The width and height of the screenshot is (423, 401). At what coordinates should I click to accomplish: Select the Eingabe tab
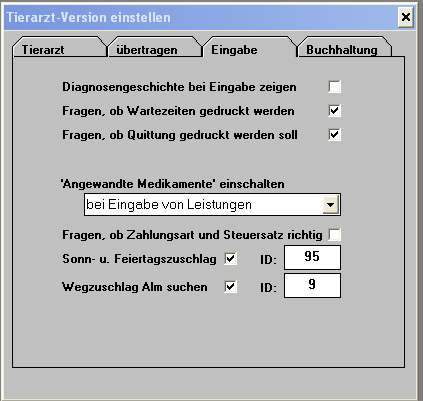[x=250, y=48]
